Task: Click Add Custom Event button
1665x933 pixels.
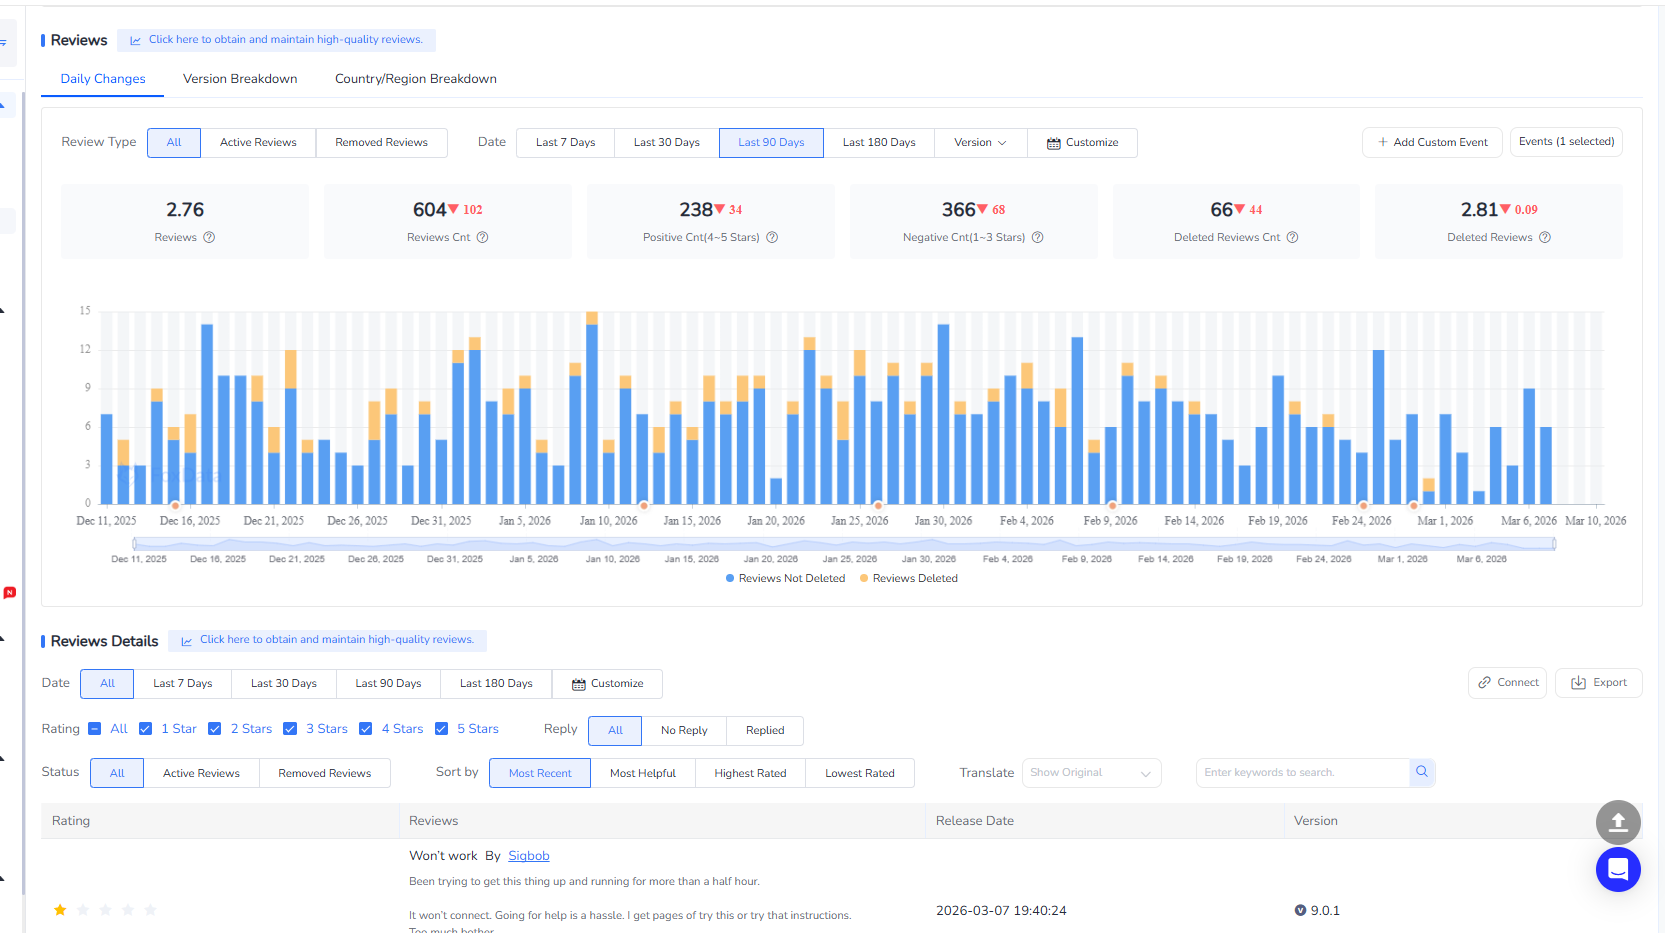Action: 1432,143
